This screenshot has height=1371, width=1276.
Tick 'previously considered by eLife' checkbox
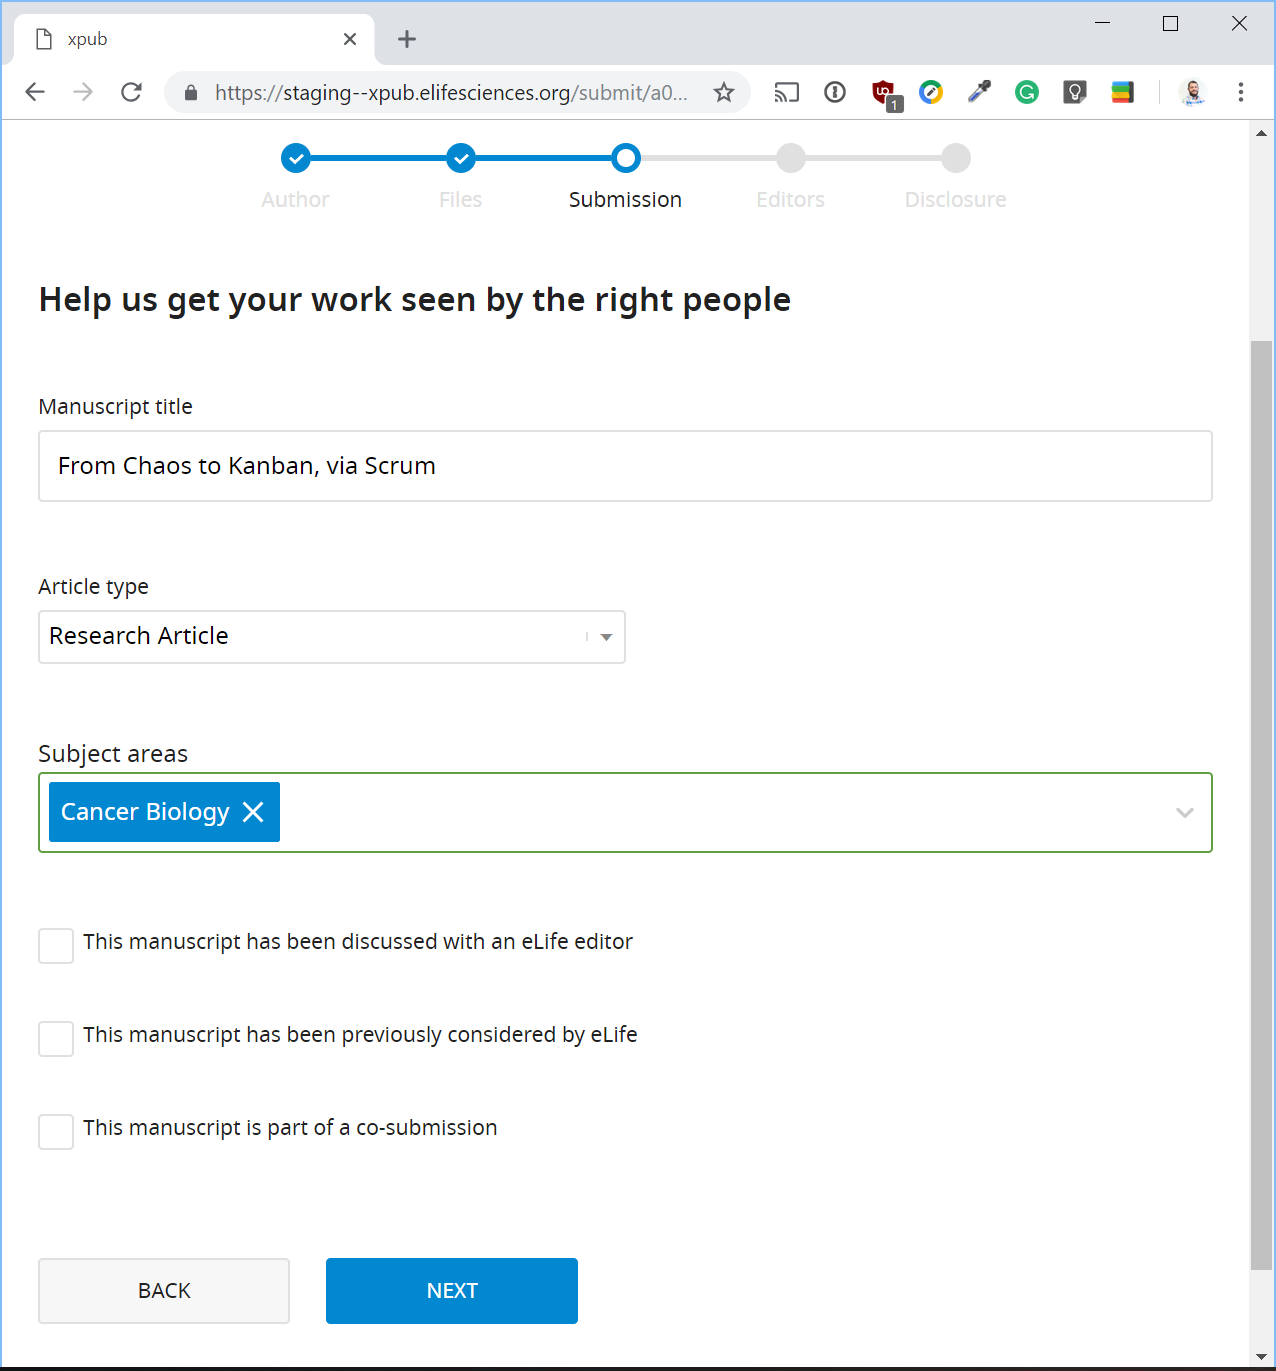56,1039
